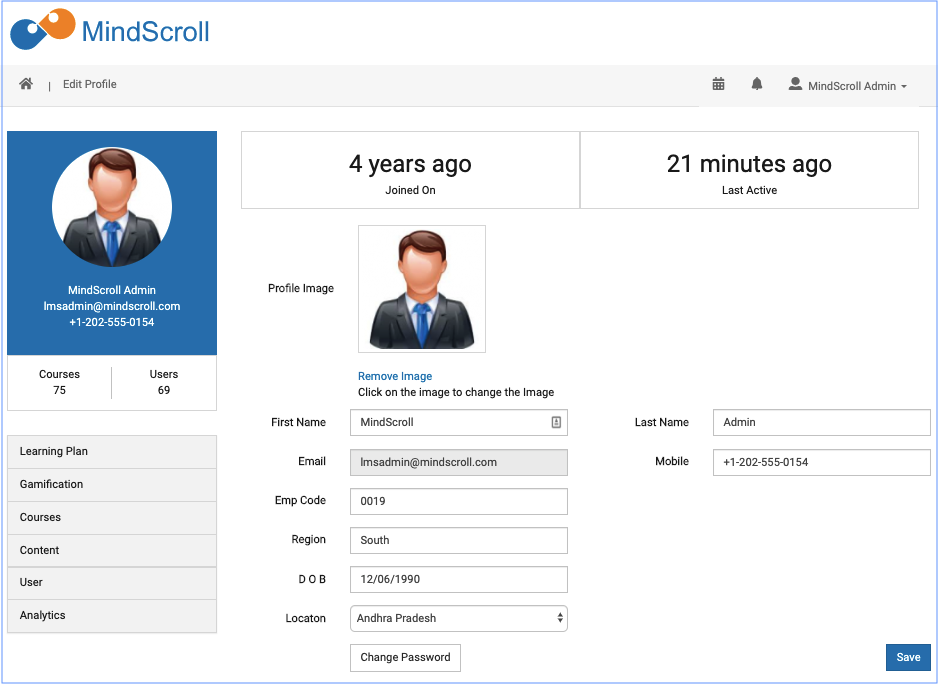Click the '21 minutes ago' Last Active stat
Image resolution: width=938 pixels, height=685 pixels.
click(750, 171)
